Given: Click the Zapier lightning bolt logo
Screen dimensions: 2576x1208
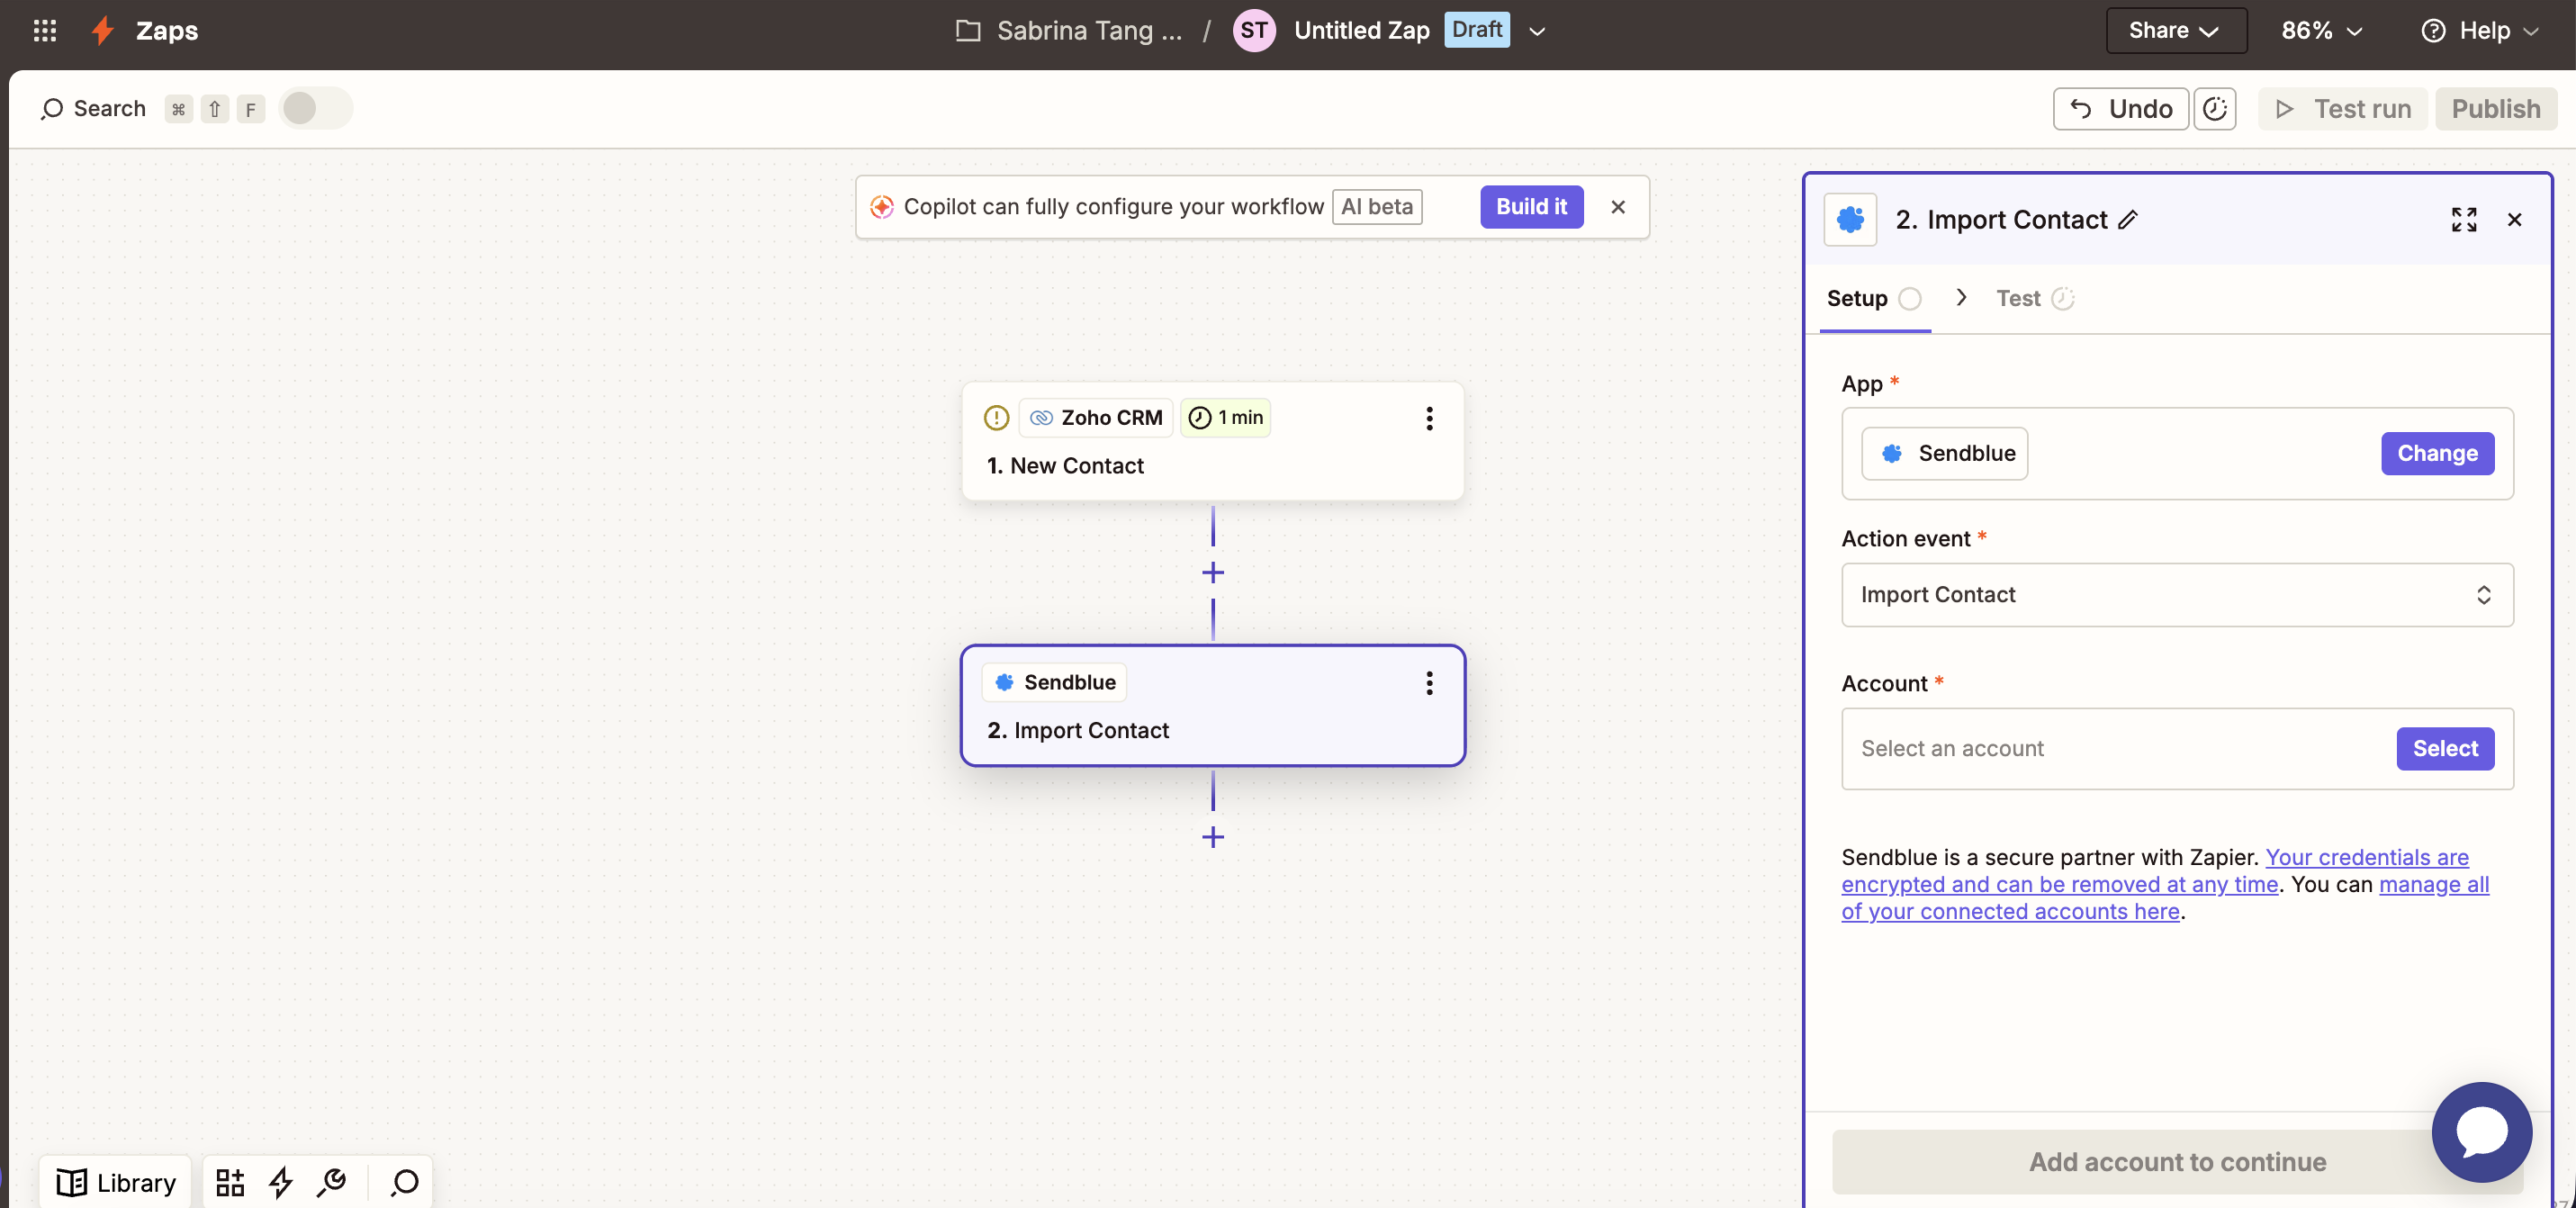Looking at the screenshot, I should coord(103,31).
